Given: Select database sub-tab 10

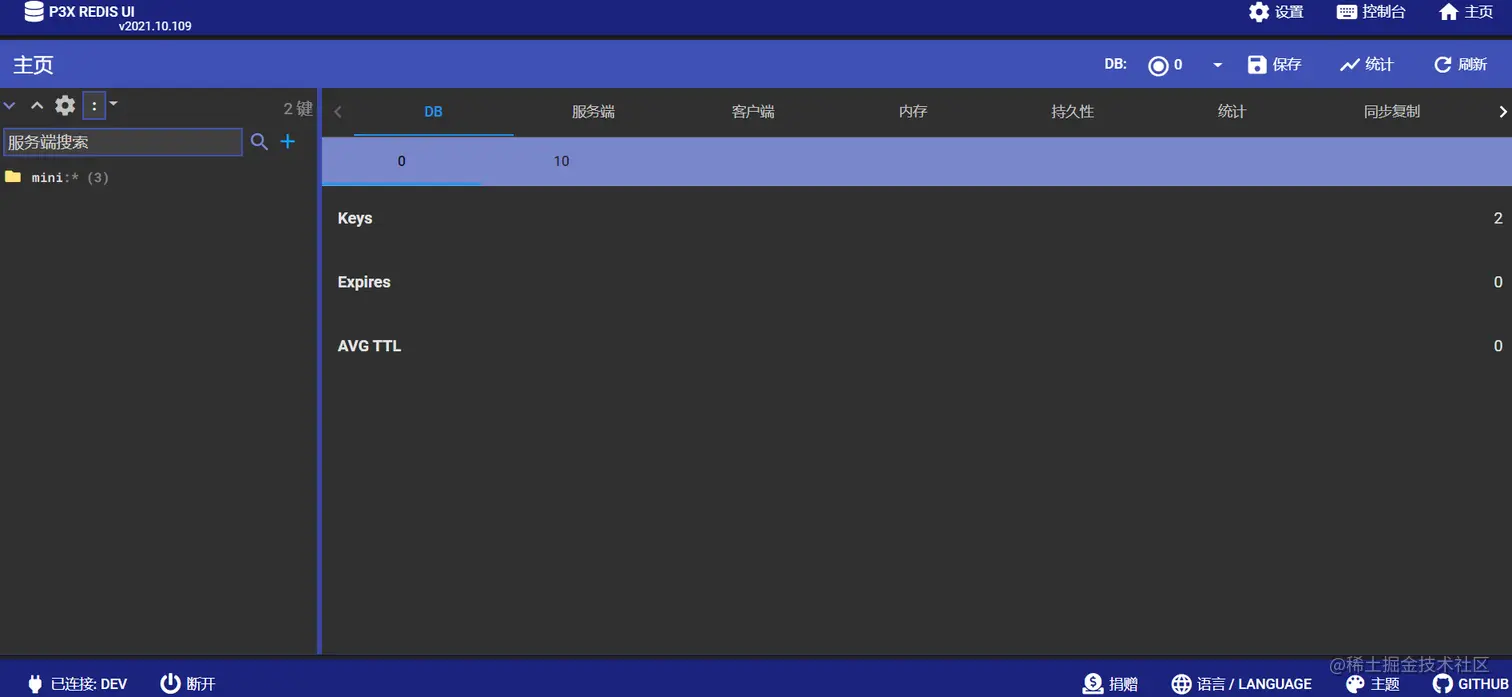Looking at the screenshot, I should 561,161.
